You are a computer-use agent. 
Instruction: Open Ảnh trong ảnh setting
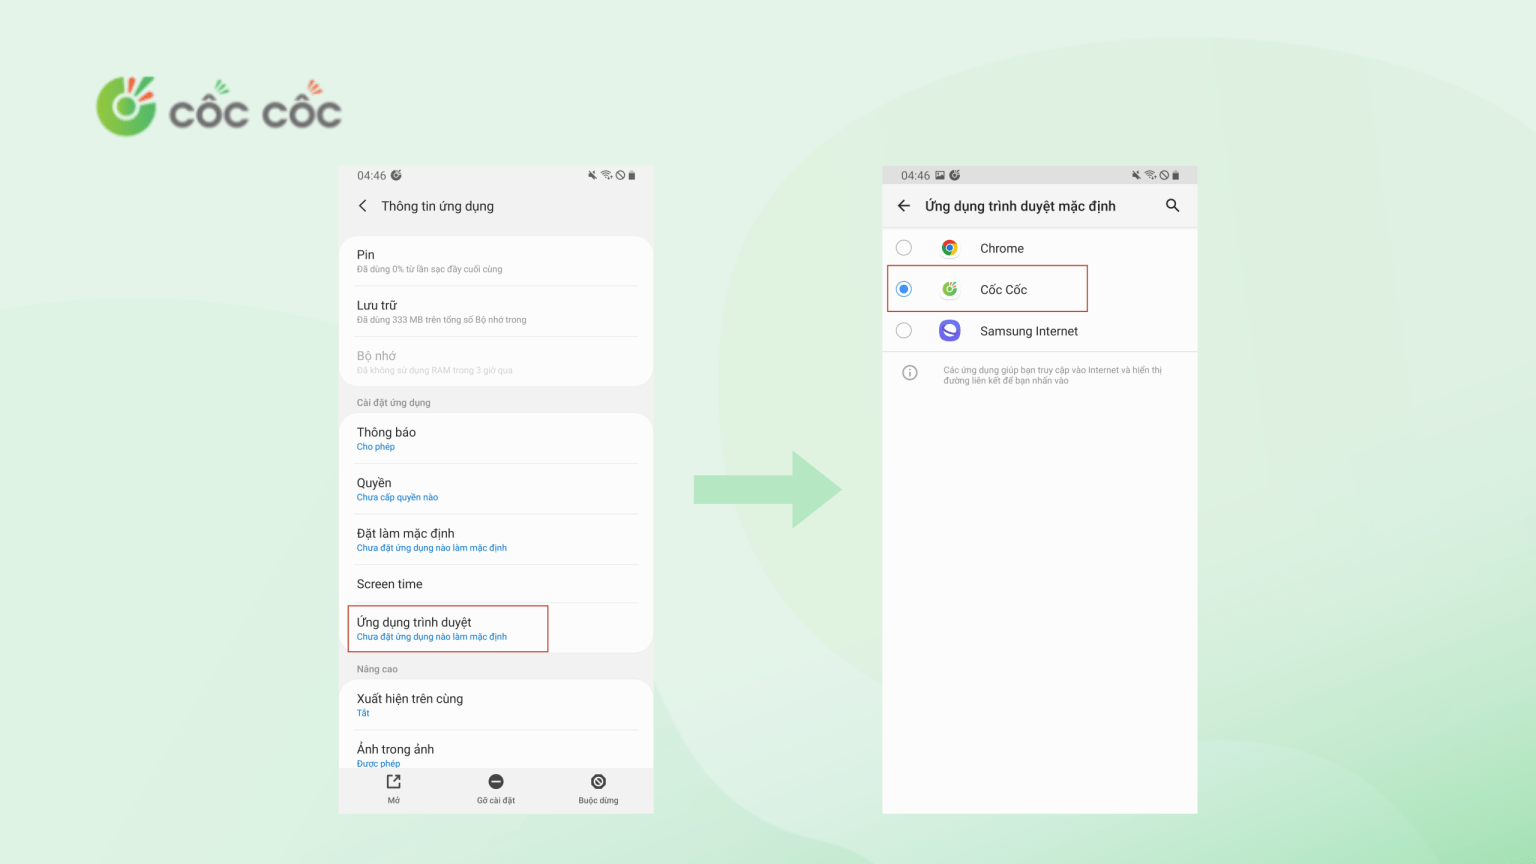496,752
